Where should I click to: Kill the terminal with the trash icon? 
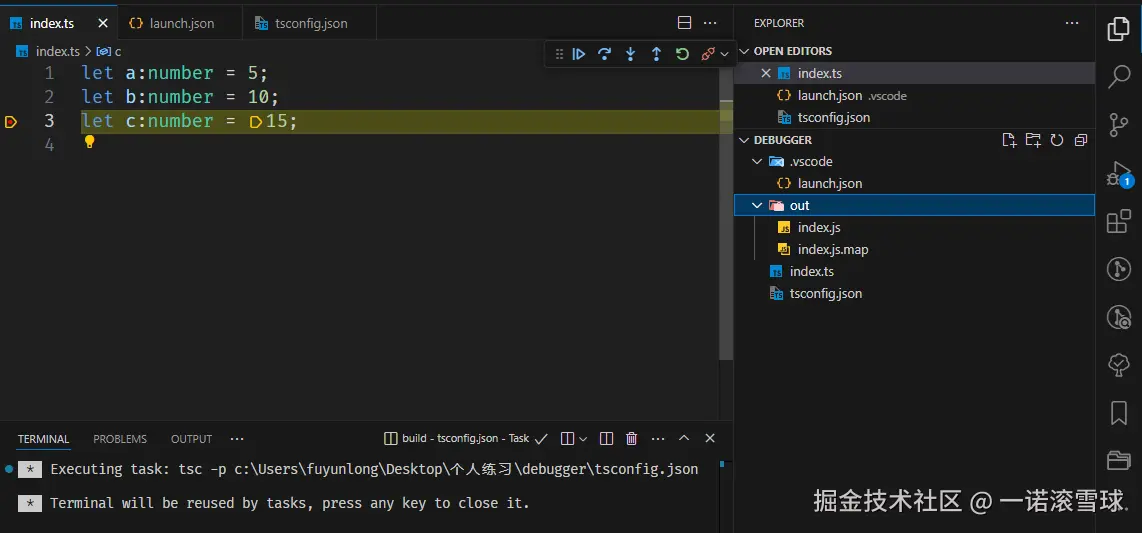click(631, 438)
